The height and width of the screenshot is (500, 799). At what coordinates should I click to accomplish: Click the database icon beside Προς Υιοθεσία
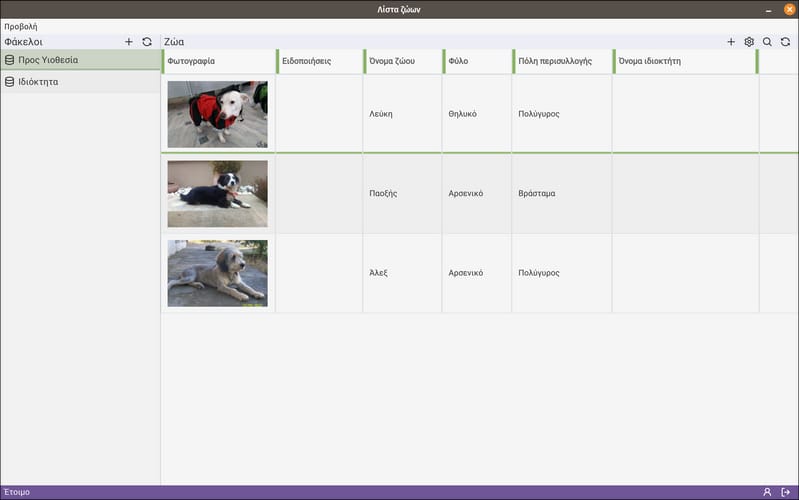9,60
